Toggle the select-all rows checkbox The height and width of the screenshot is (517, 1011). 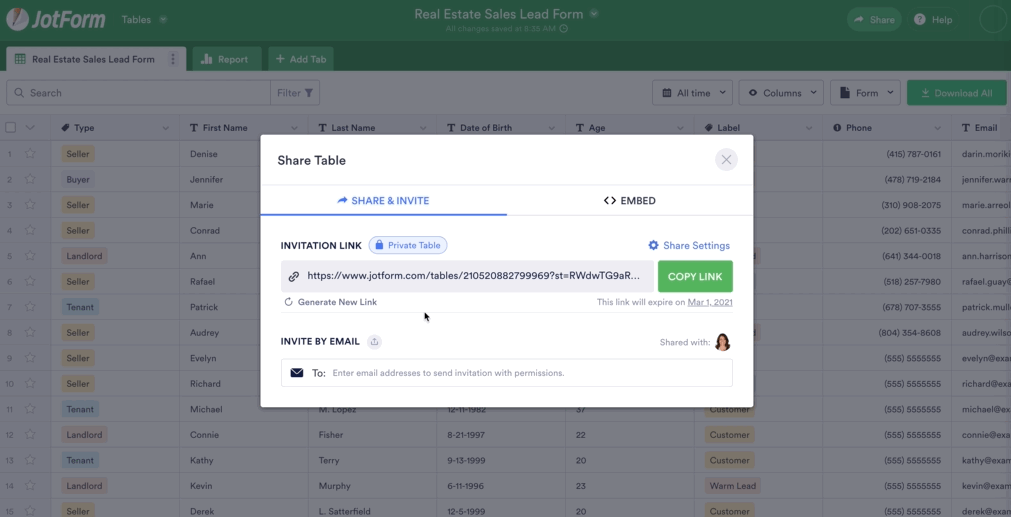pyautogui.click(x=11, y=128)
